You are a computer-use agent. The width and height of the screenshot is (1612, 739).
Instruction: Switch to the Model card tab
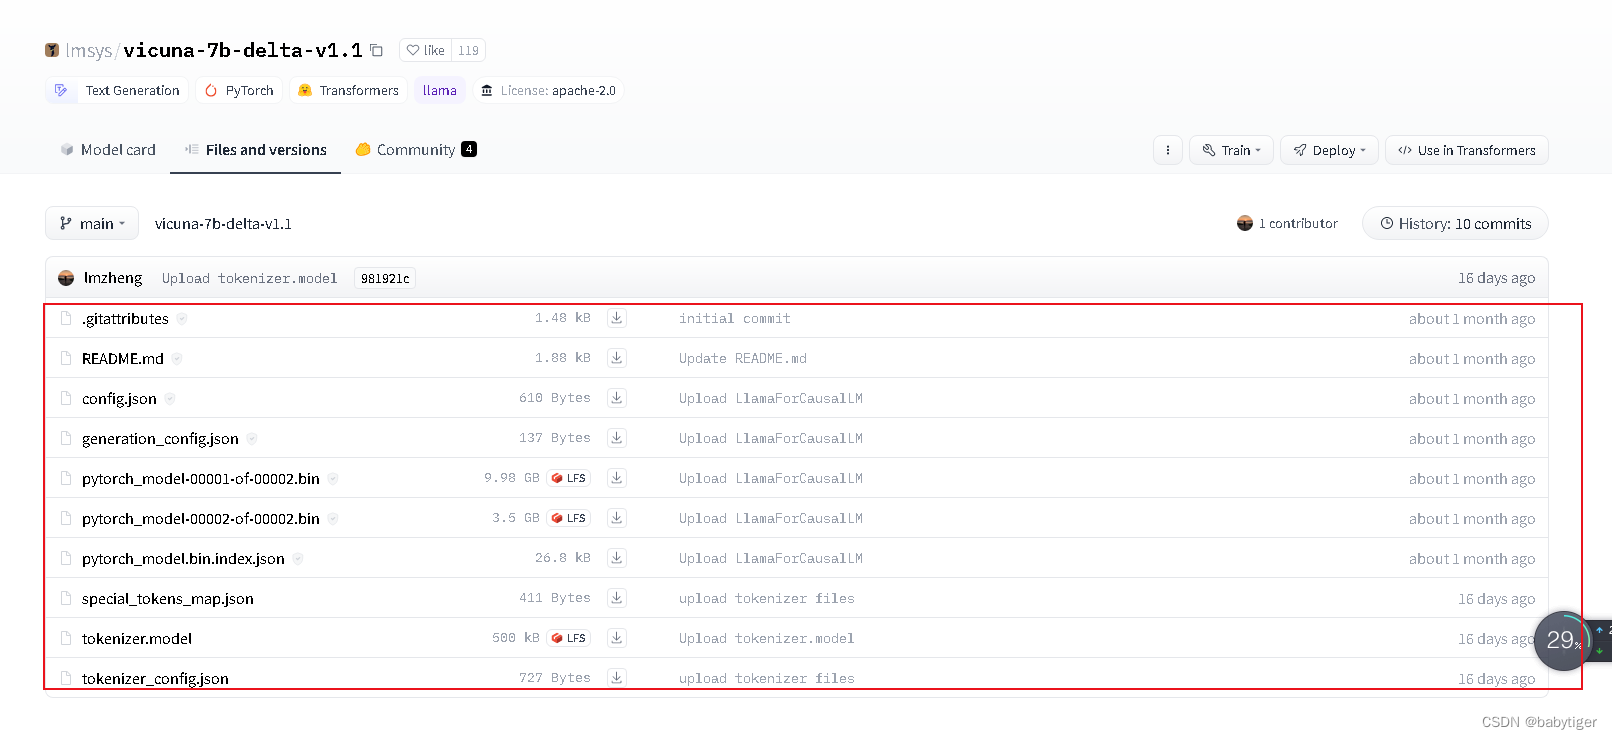click(x=108, y=150)
